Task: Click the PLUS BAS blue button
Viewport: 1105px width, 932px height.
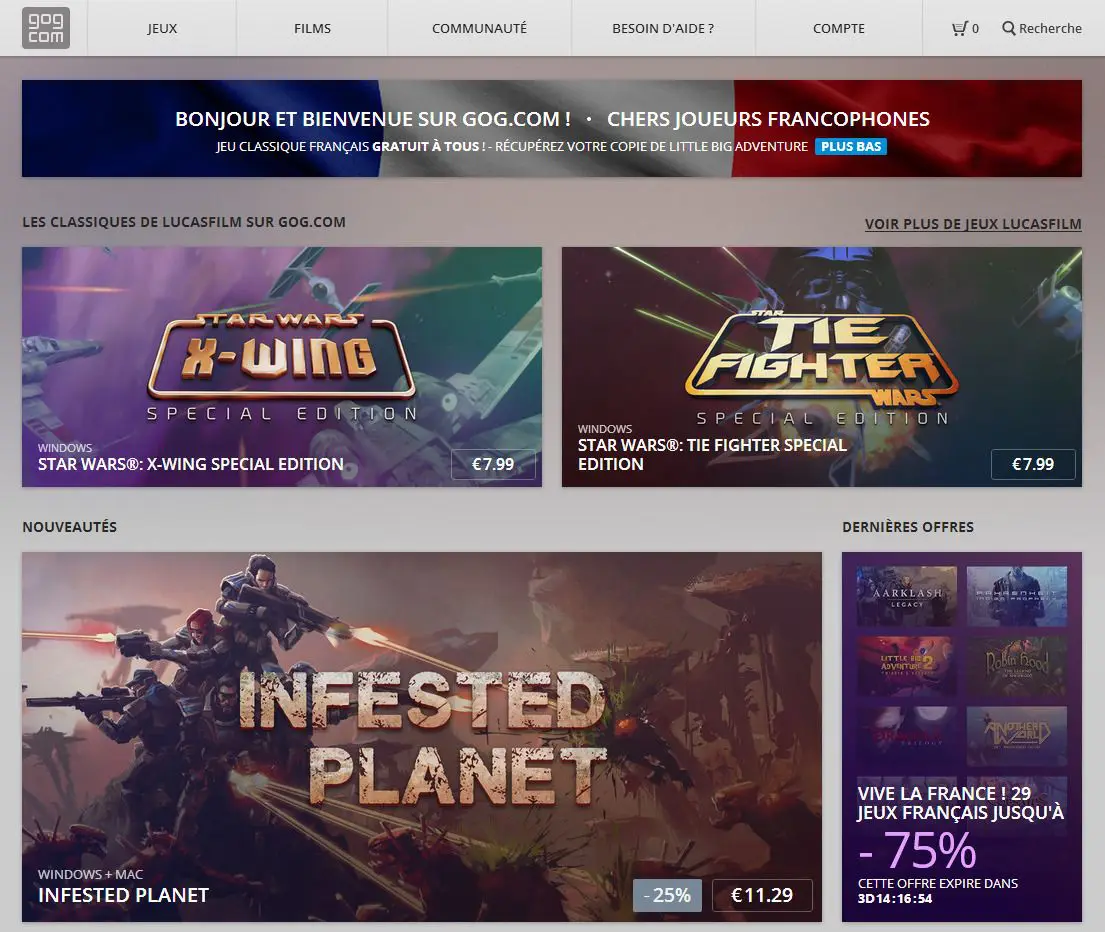Action: pyautogui.click(x=851, y=147)
